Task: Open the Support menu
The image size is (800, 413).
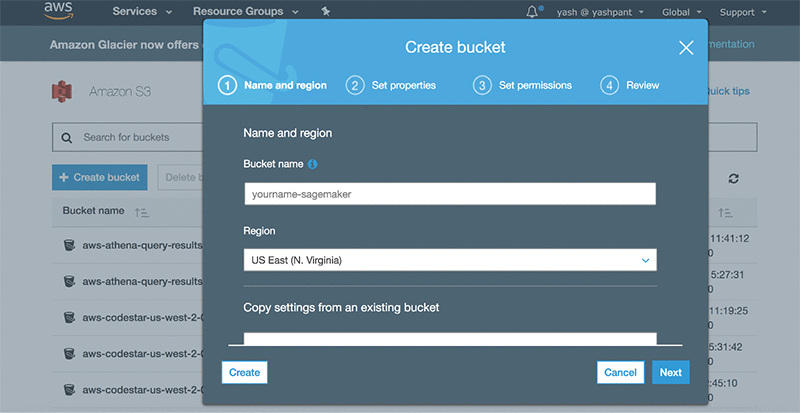Action: click(x=743, y=12)
